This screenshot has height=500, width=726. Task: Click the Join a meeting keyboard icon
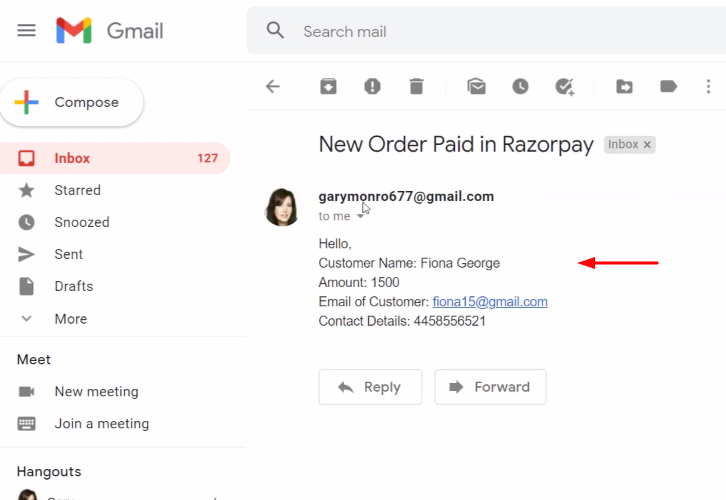tap(26, 424)
